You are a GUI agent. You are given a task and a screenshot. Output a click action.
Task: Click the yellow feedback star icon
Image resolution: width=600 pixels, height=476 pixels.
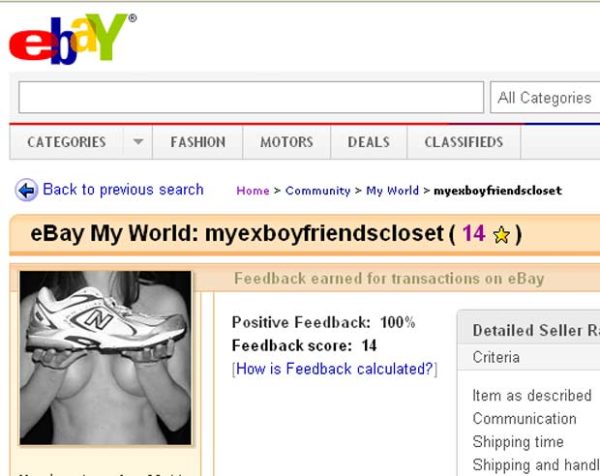501,235
